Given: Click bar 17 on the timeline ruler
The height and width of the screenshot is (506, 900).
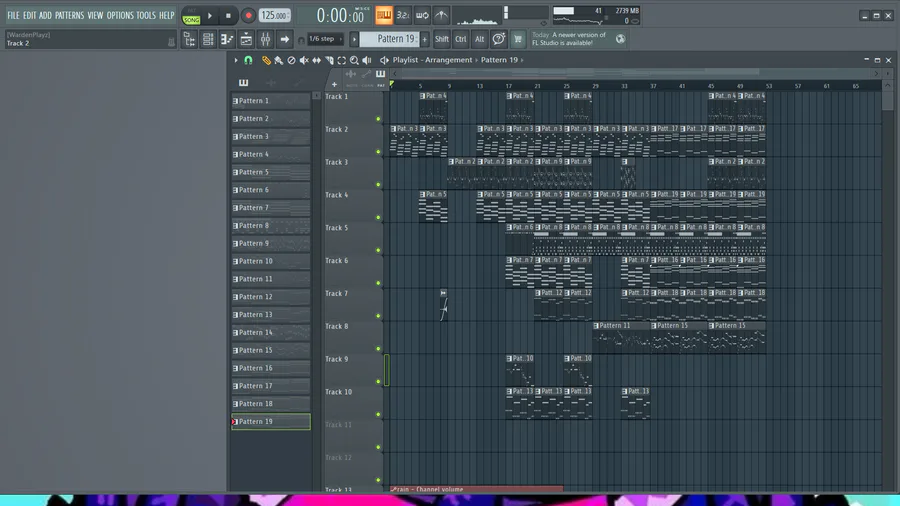Looking at the screenshot, I should [509, 86].
